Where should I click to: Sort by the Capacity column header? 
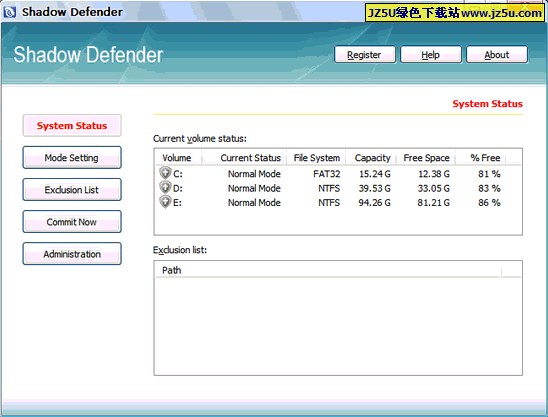(x=371, y=158)
